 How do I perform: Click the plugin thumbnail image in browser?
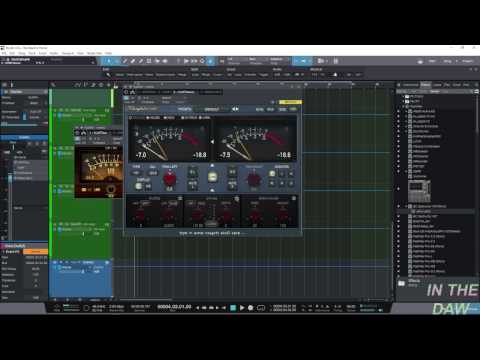419,191
